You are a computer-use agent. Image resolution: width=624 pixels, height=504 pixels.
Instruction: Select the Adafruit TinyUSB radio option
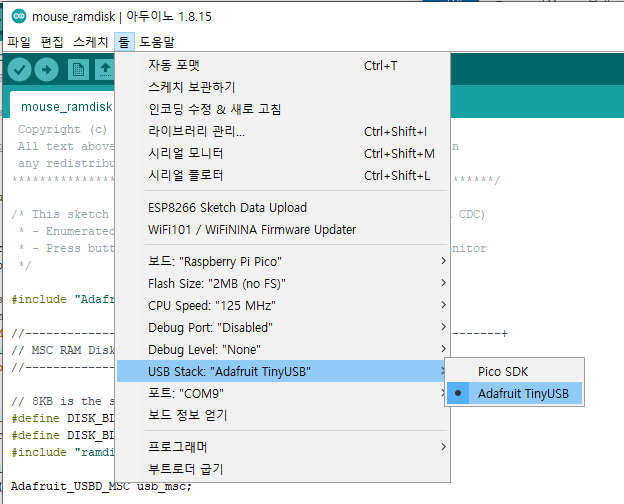(515, 393)
